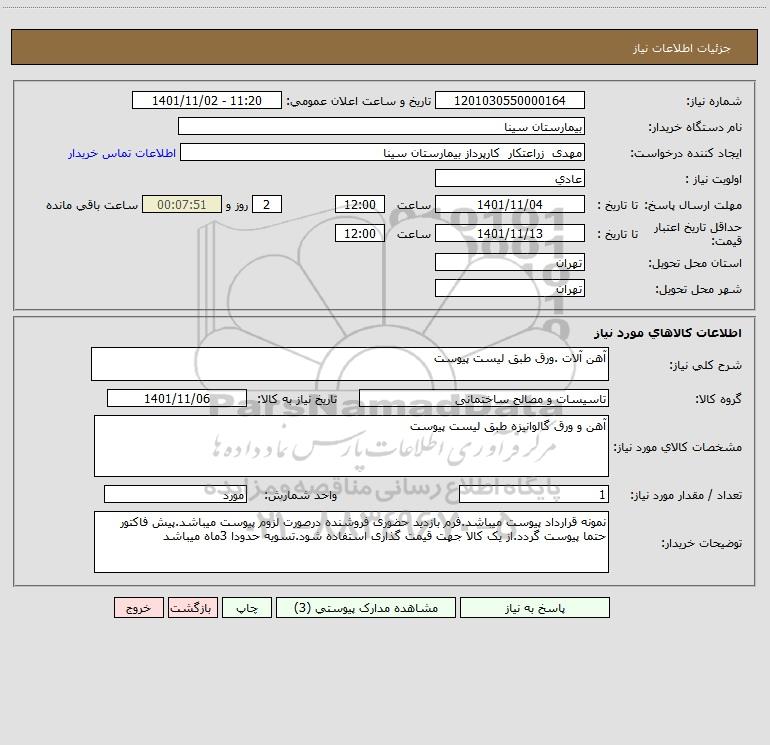
Task: Click the تعداد / مقدار مورد نیاز label
Action: (x=686, y=495)
